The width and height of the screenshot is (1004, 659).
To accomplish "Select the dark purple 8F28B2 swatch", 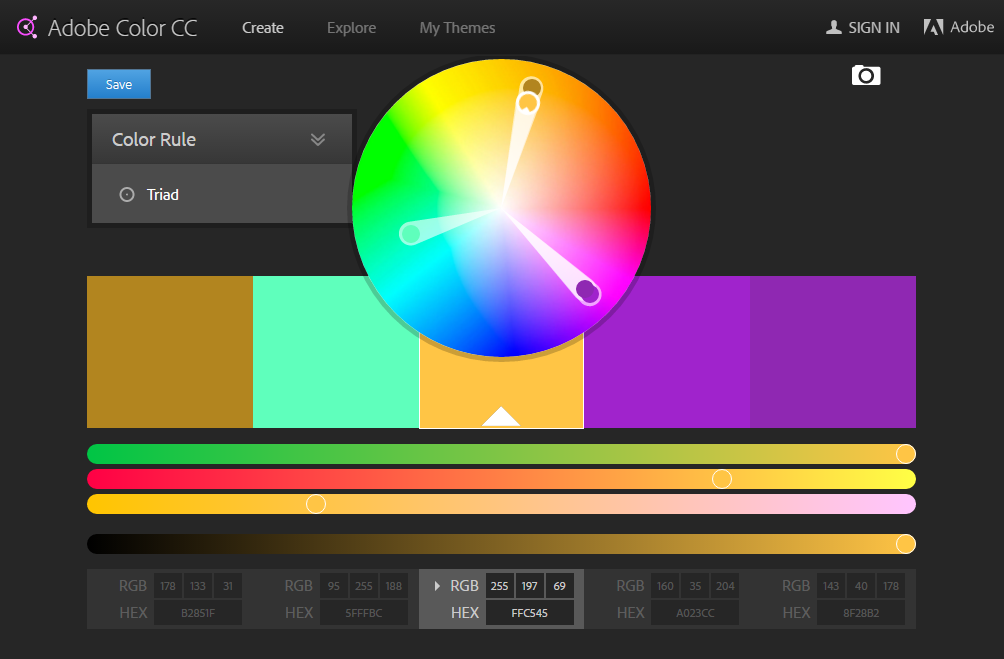I will [x=833, y=352].
